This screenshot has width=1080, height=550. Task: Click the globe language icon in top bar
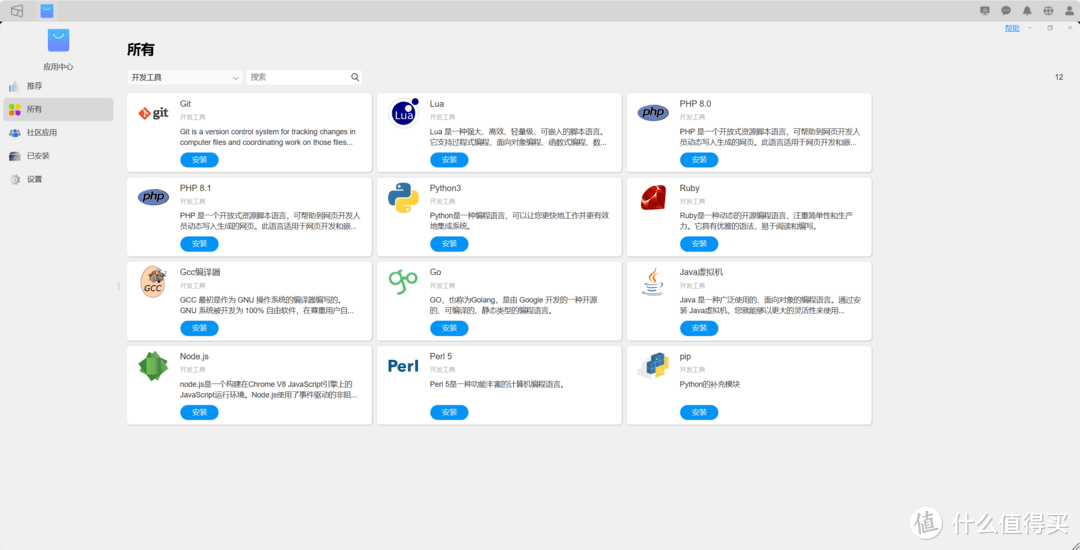point(1048,10)
